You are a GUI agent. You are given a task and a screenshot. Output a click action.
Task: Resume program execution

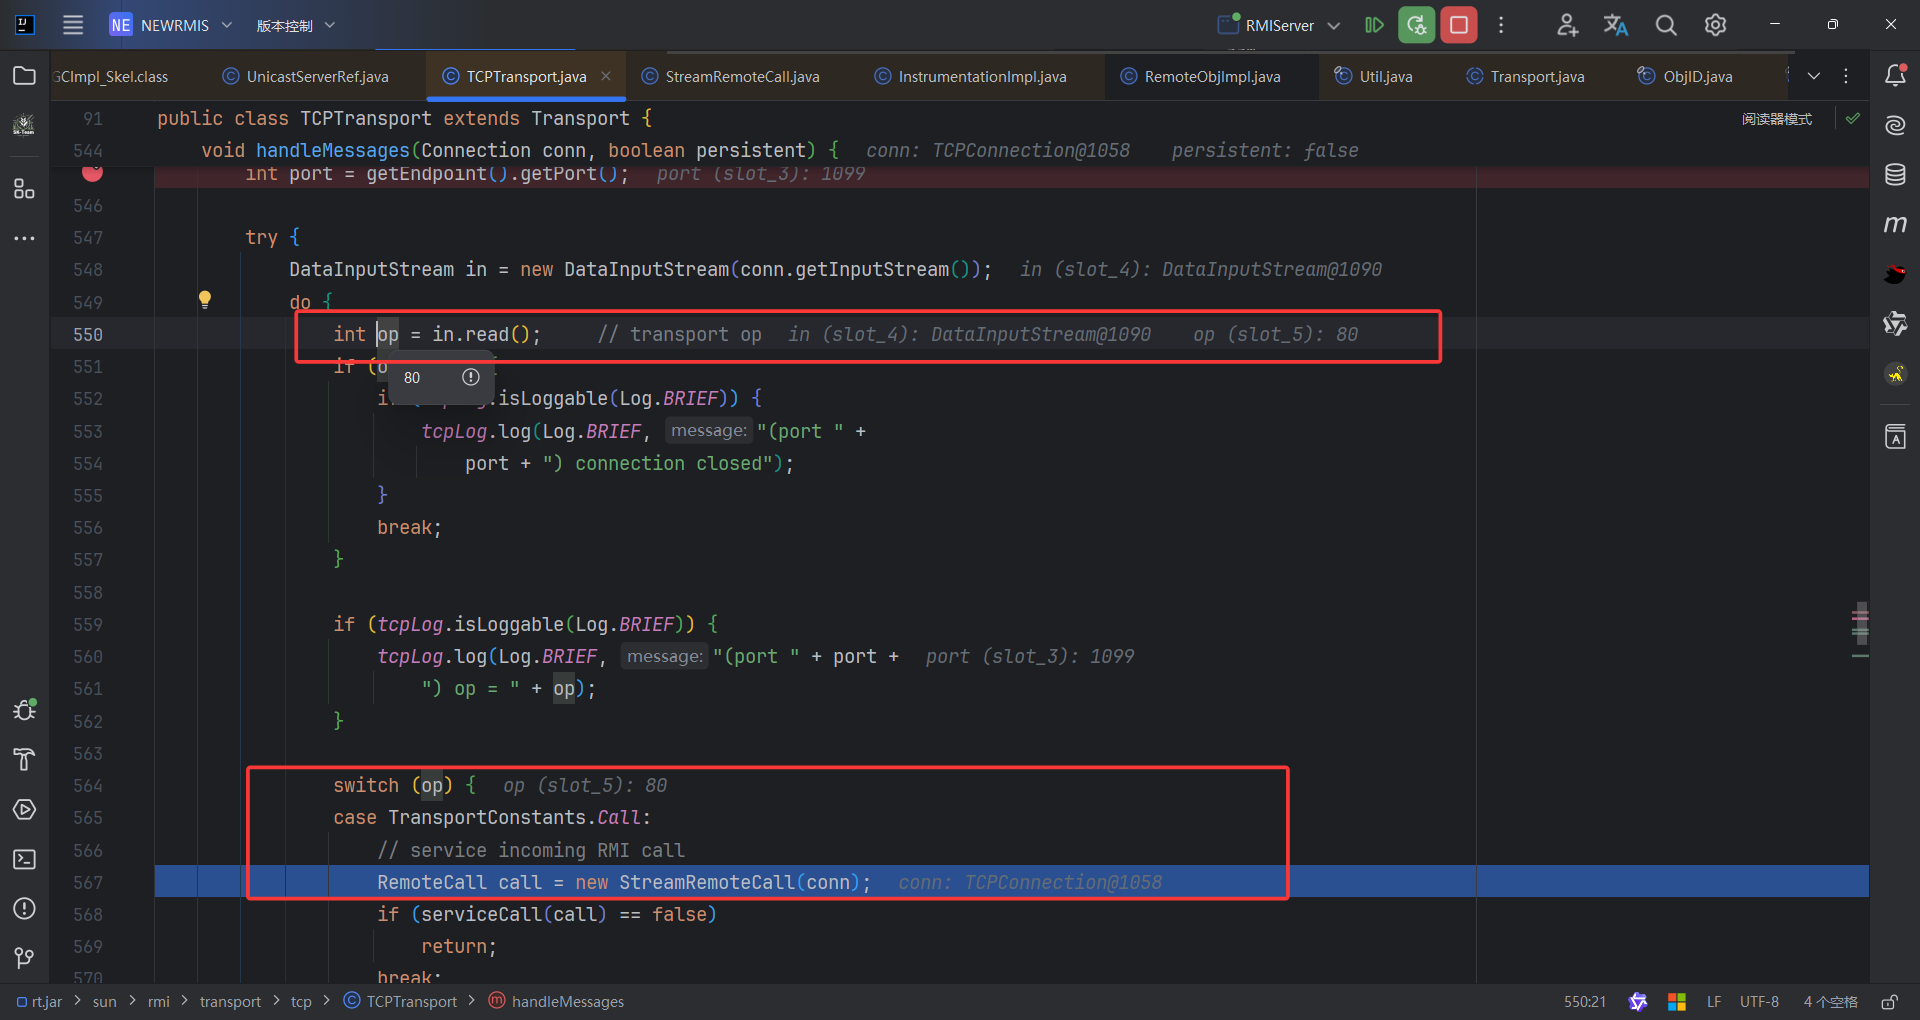(x=1374, y=25)
